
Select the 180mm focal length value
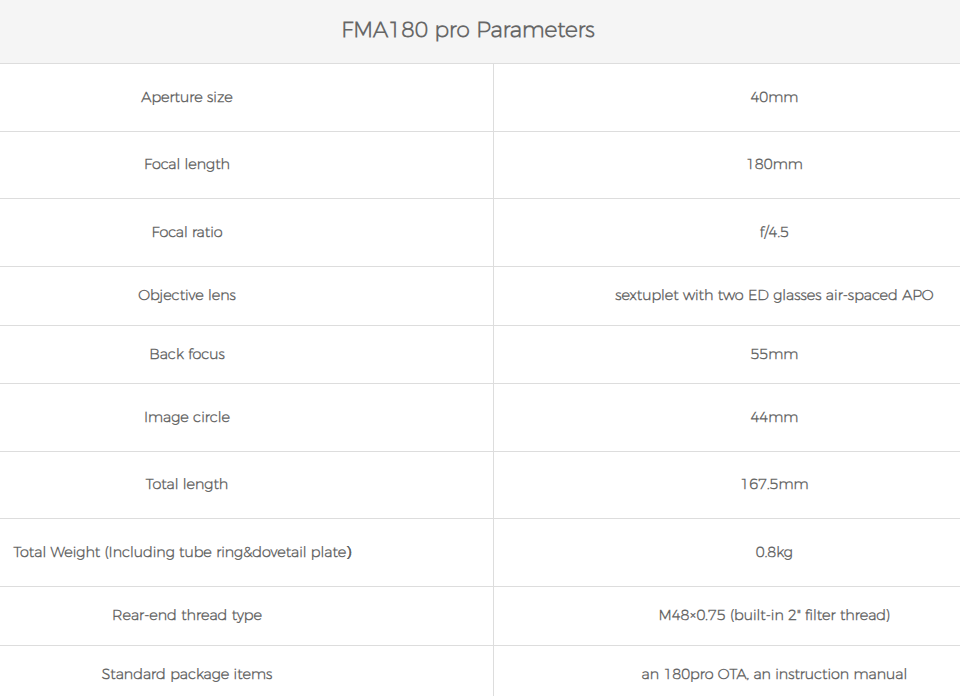774,164
